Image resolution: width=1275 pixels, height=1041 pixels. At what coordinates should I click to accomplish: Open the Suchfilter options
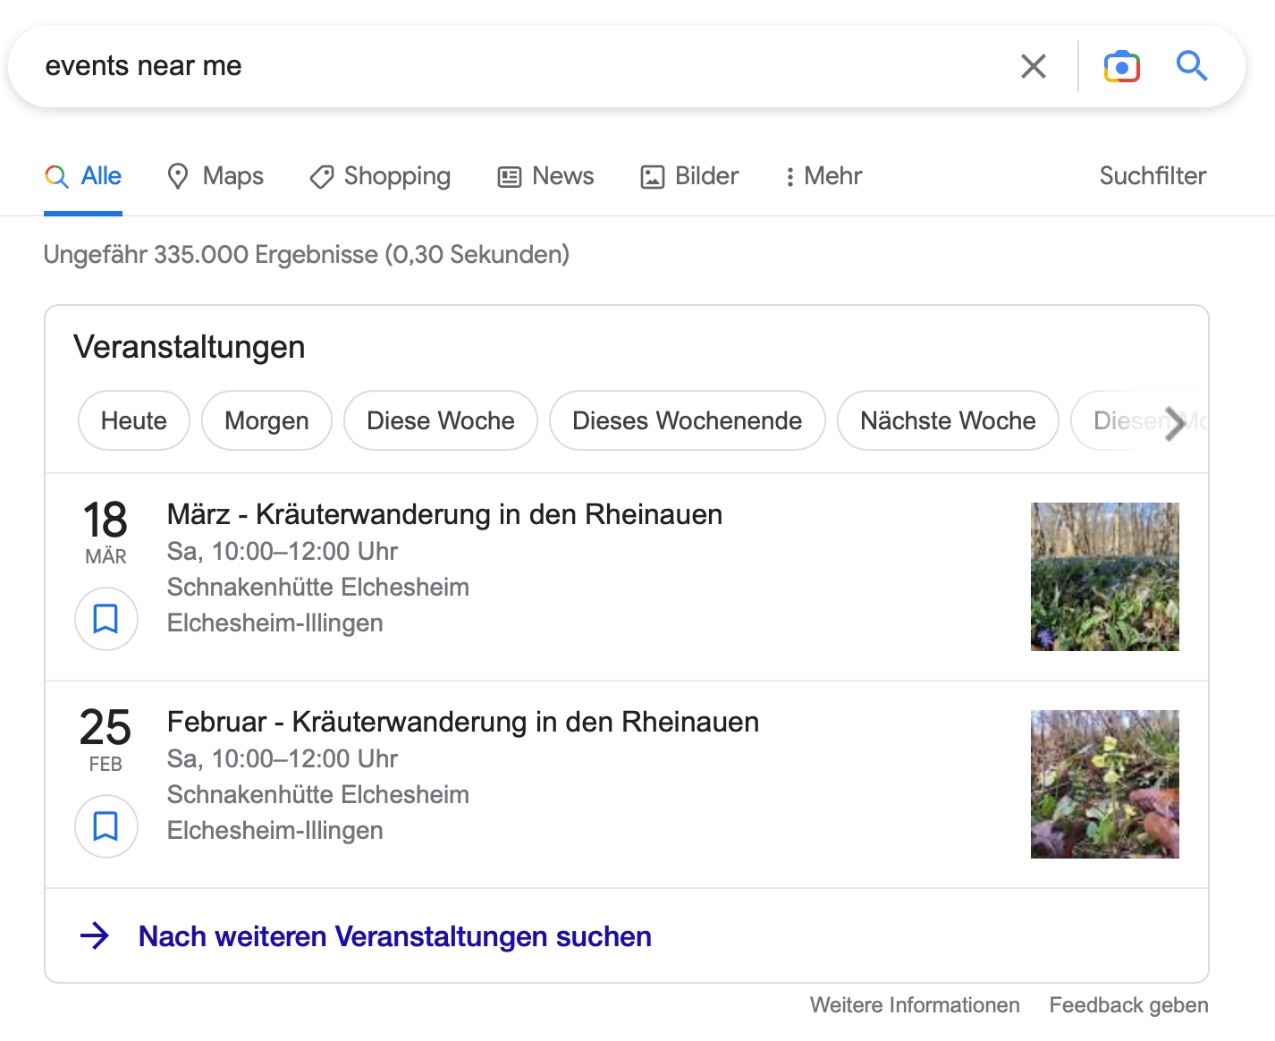1152,176
